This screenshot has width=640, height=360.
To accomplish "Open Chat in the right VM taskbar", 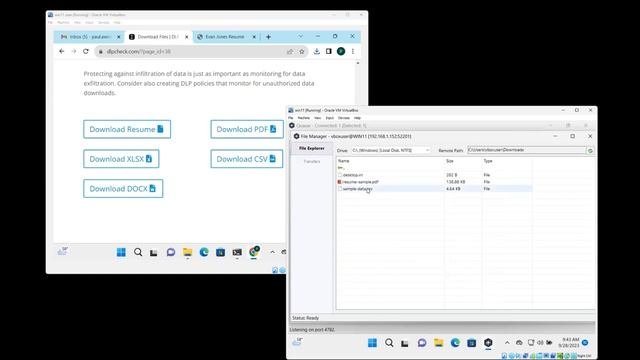I will tap(422, 343).
